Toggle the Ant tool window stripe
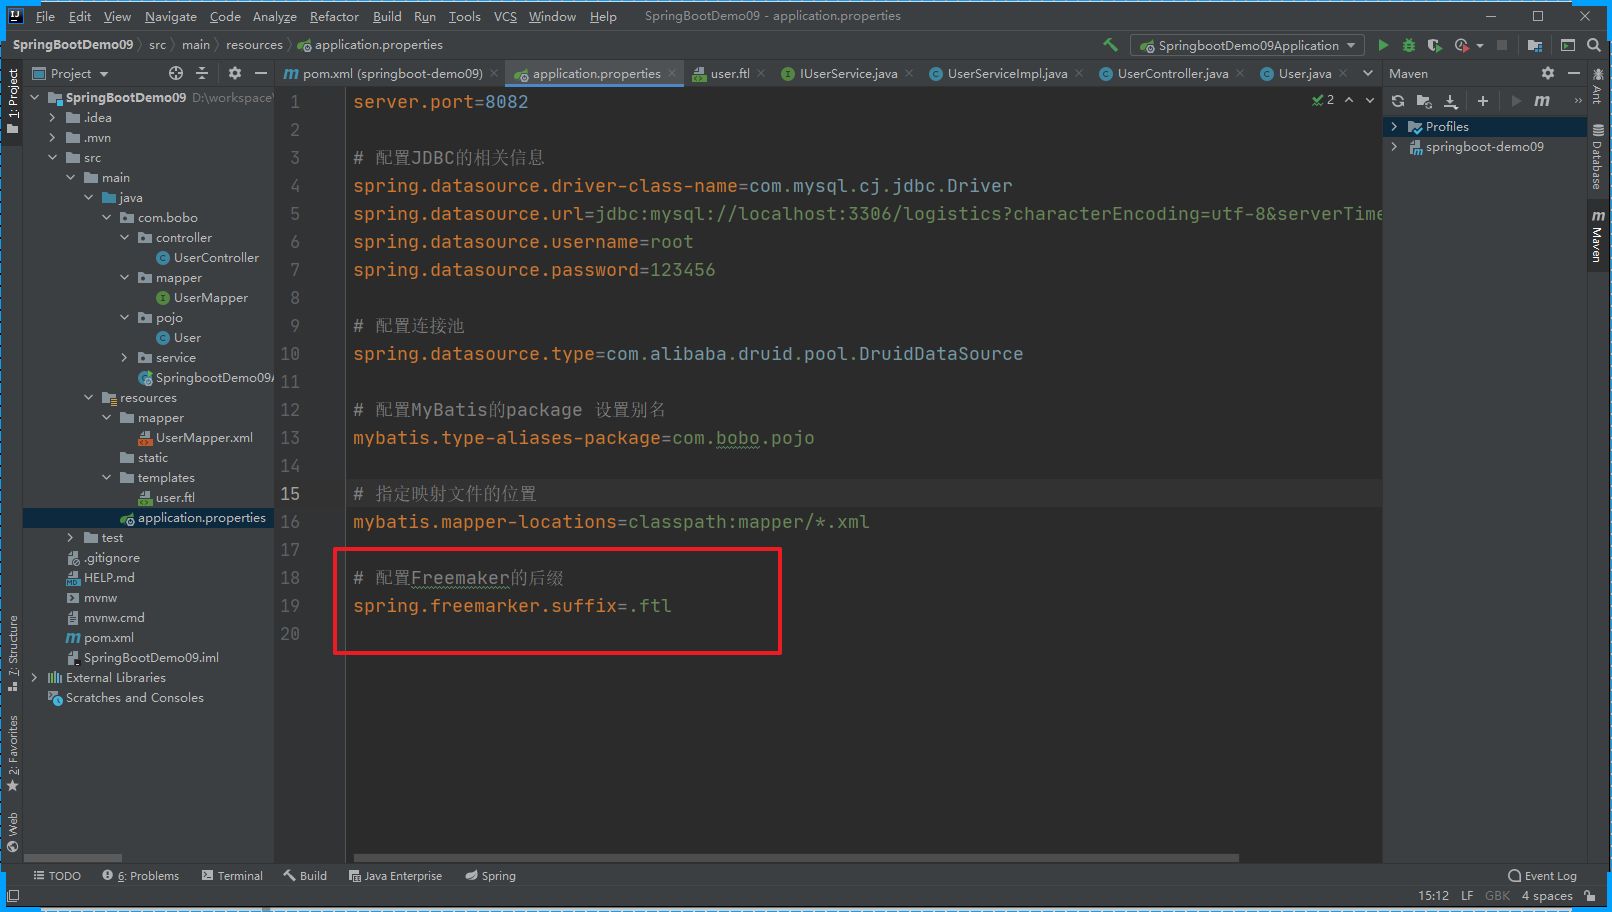Screen dimensions: 1612x912 tap(1597, 86)
